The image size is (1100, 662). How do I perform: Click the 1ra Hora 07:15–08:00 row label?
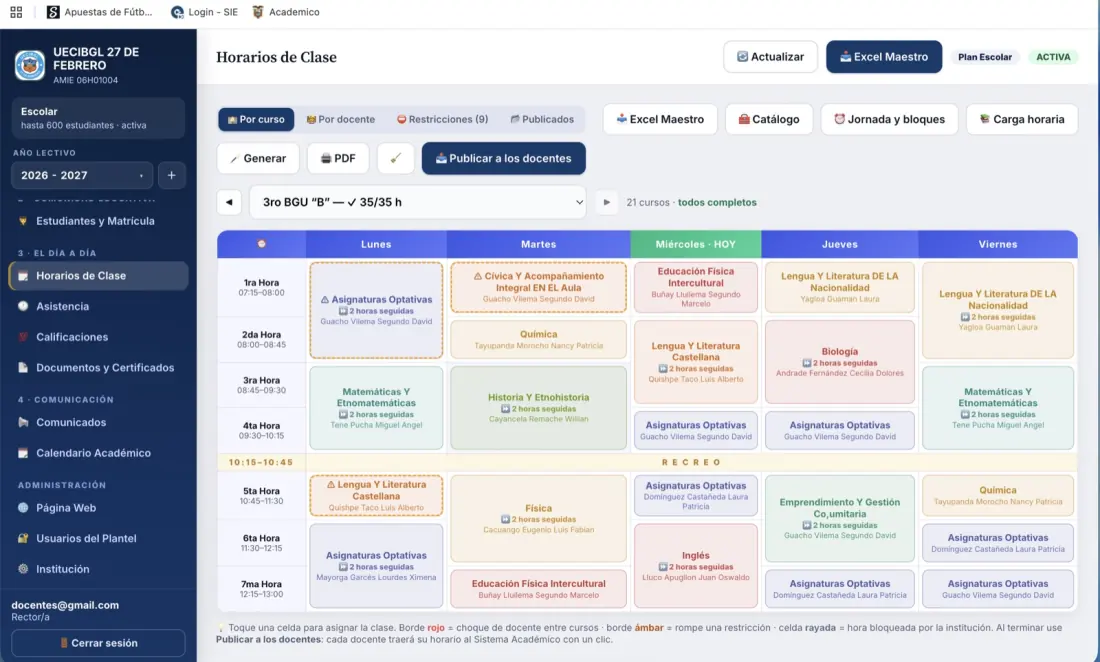tap(262, 288)
